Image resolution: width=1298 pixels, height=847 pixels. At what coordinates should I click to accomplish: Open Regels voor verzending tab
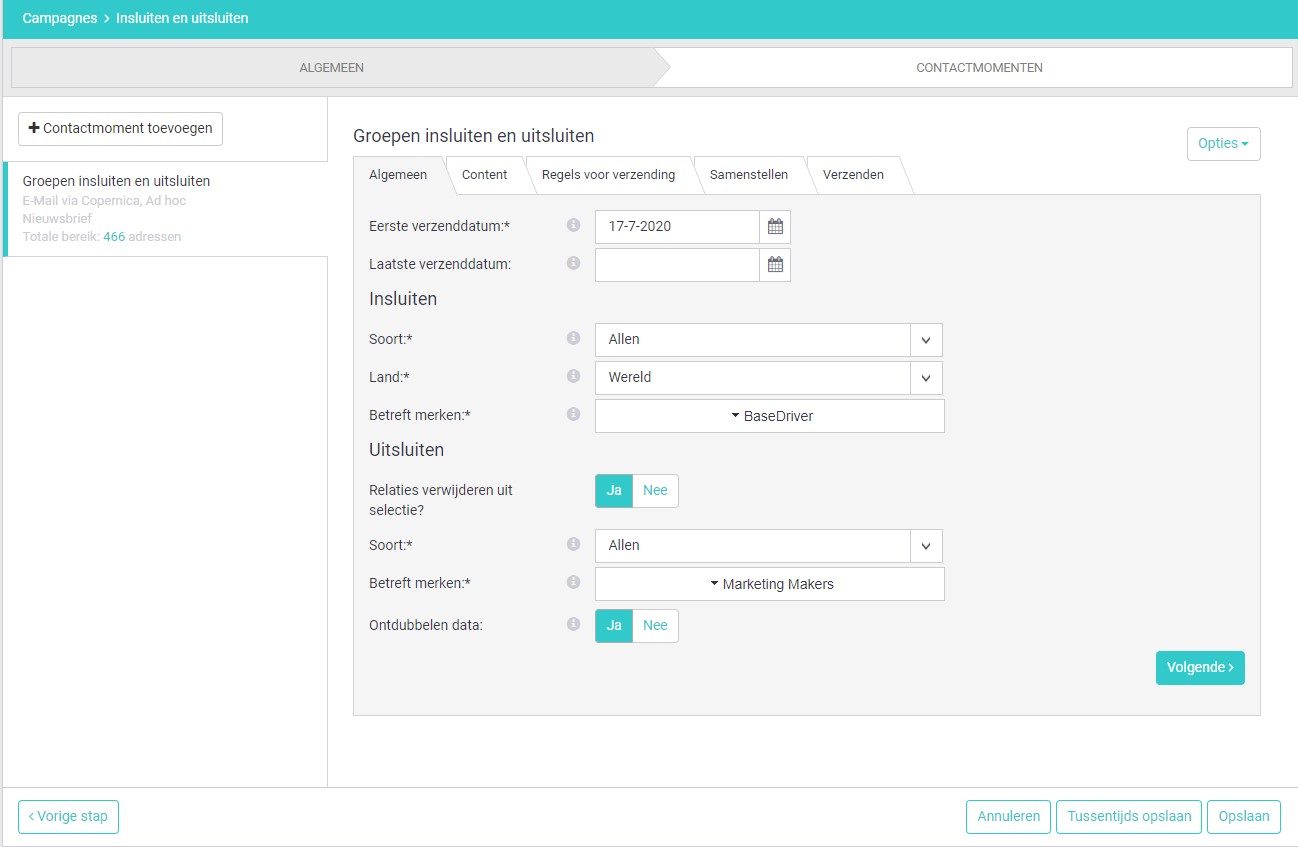point(608,175)
